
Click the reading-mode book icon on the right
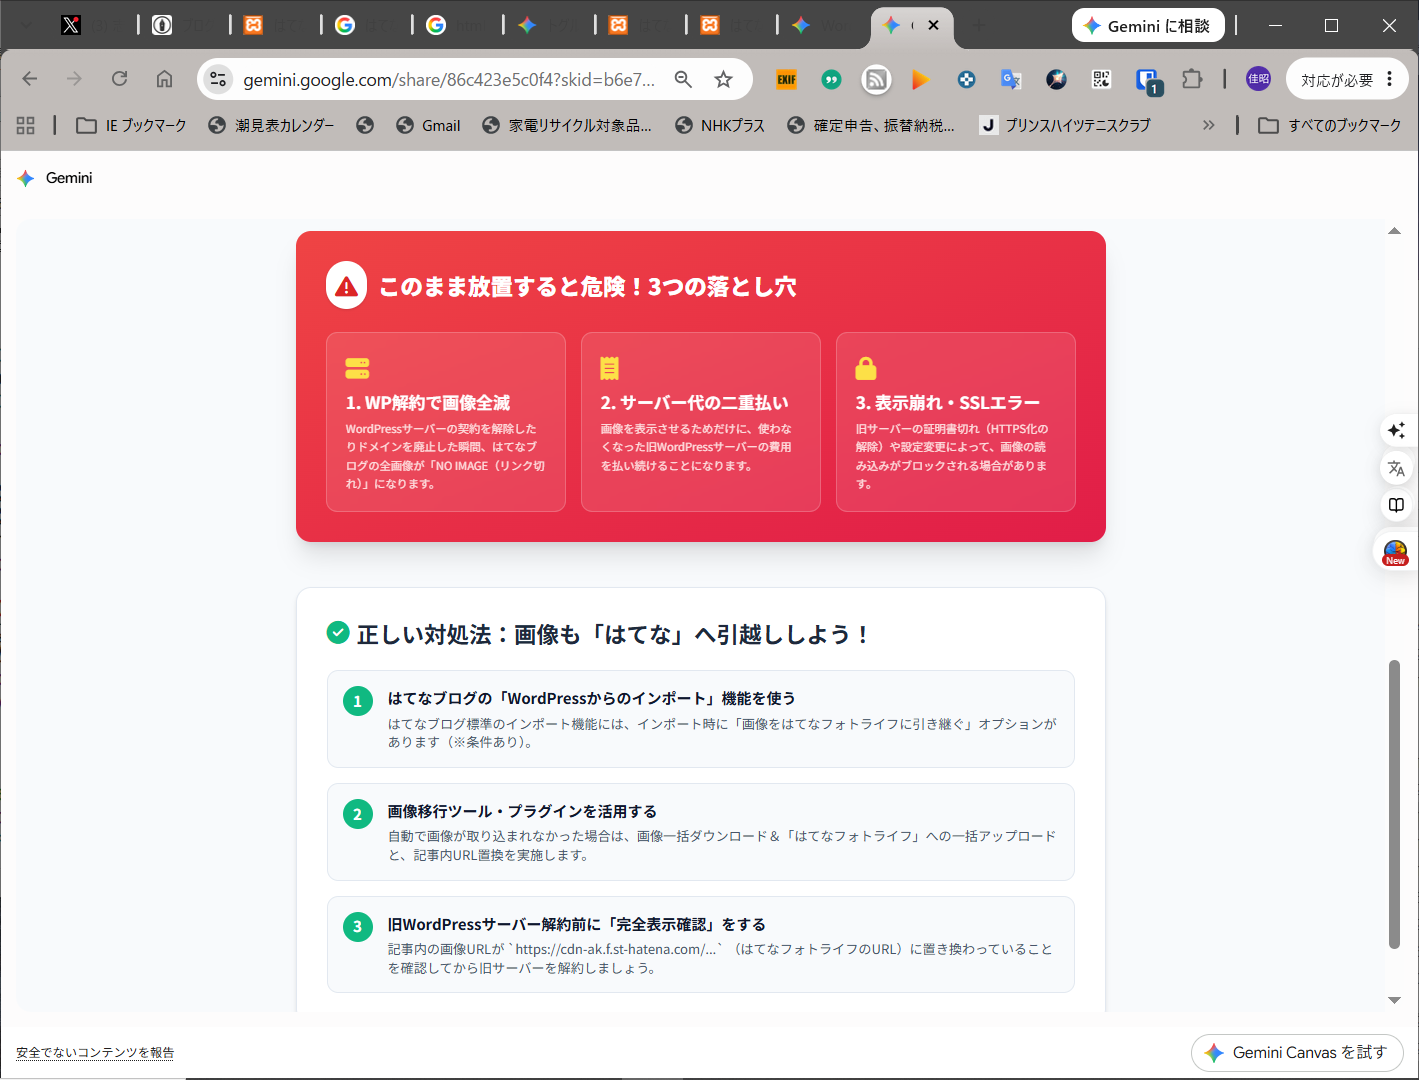coord(1396,506)
